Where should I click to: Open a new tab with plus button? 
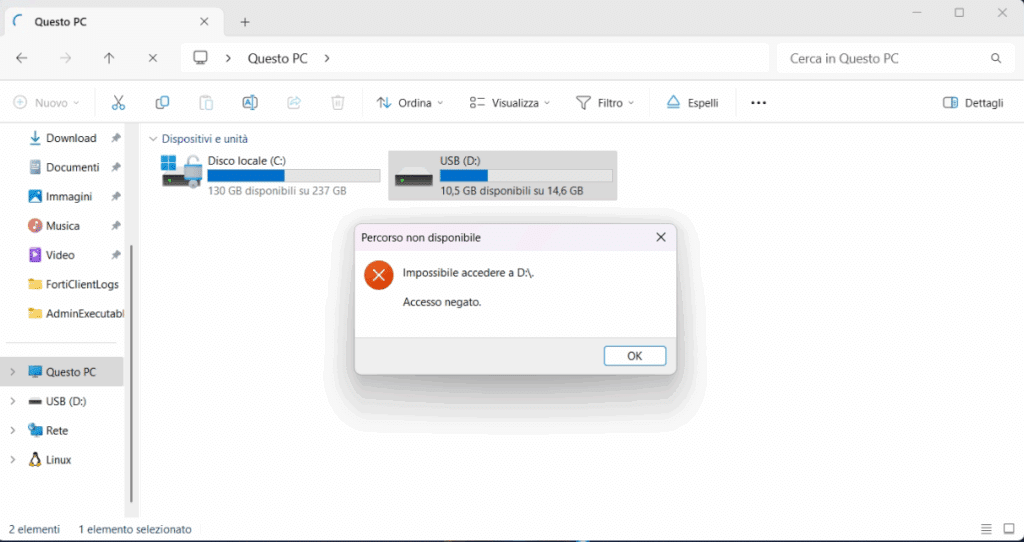tap(245, 22)
